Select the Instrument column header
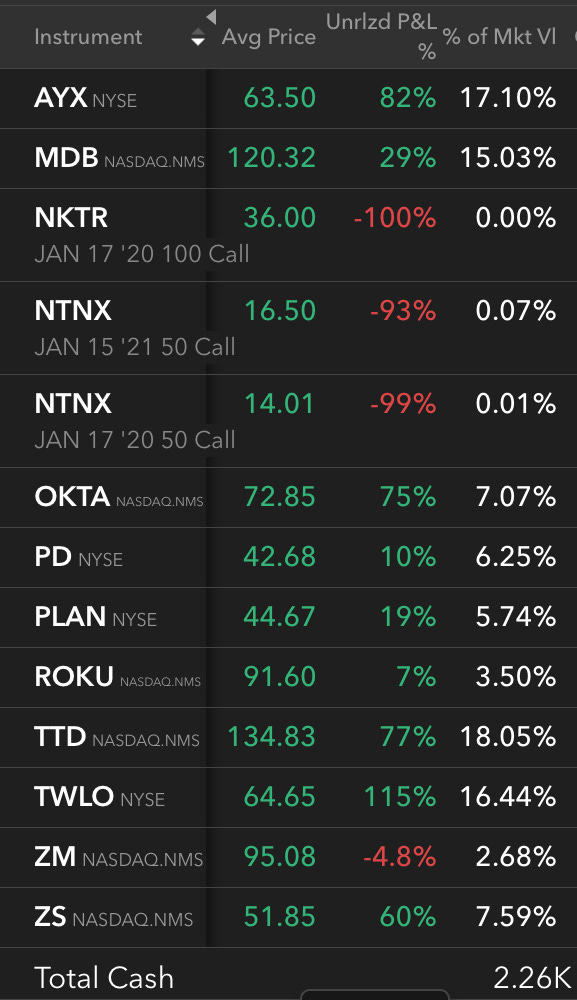The image size is (577, 1000). point(88,37)
